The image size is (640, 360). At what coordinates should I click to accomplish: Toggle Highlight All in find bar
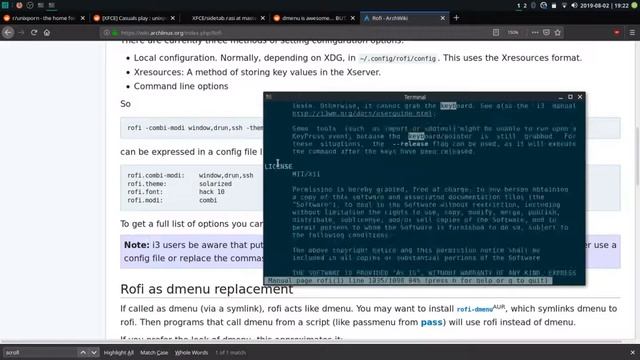pos(119,353)
